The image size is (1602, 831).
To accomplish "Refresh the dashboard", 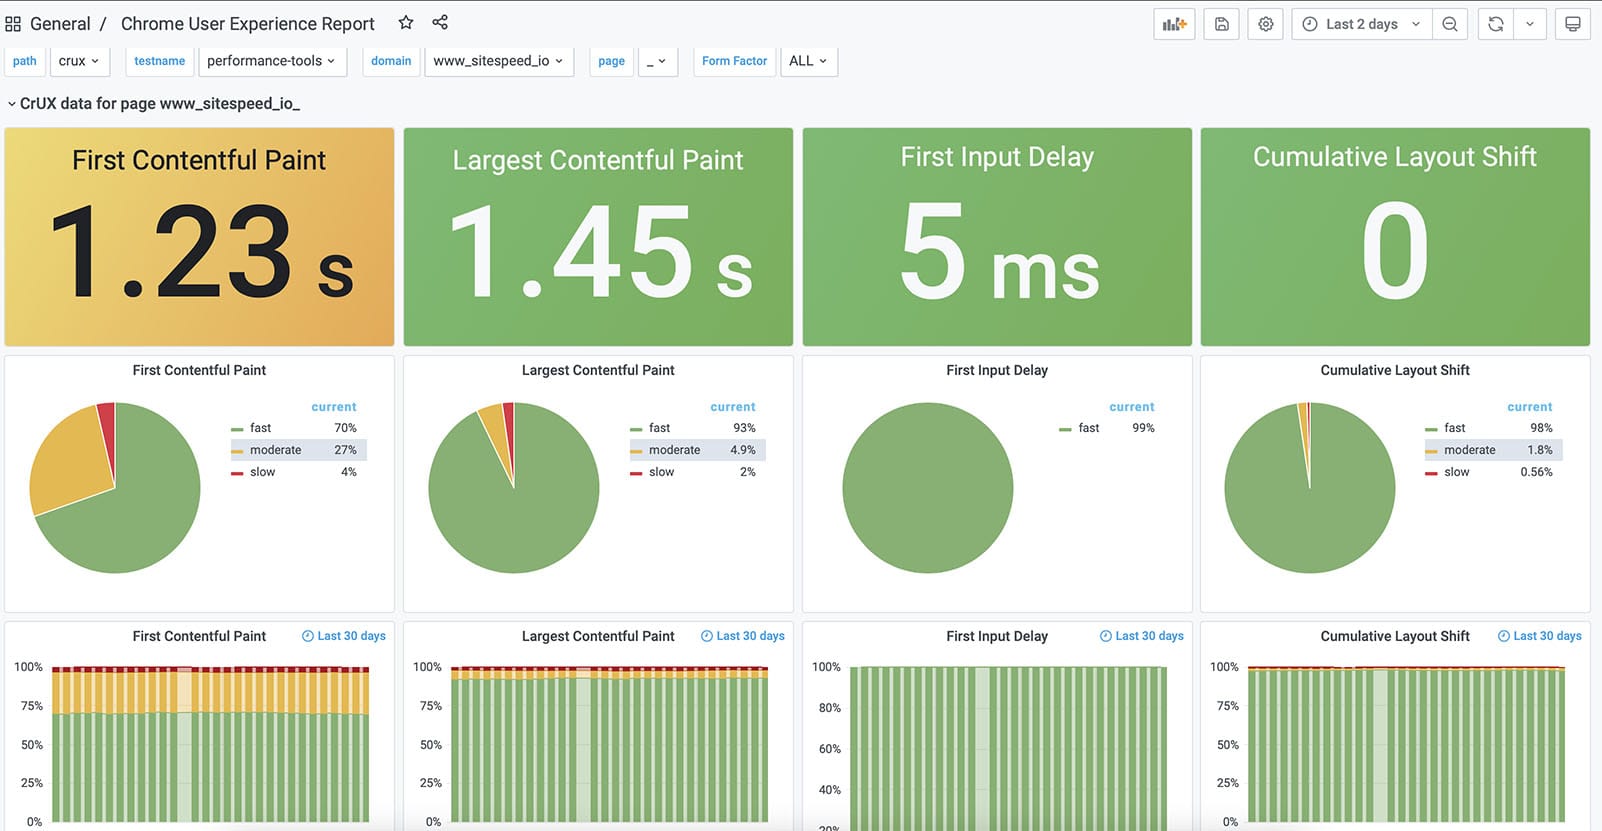I will (1496, 24).
